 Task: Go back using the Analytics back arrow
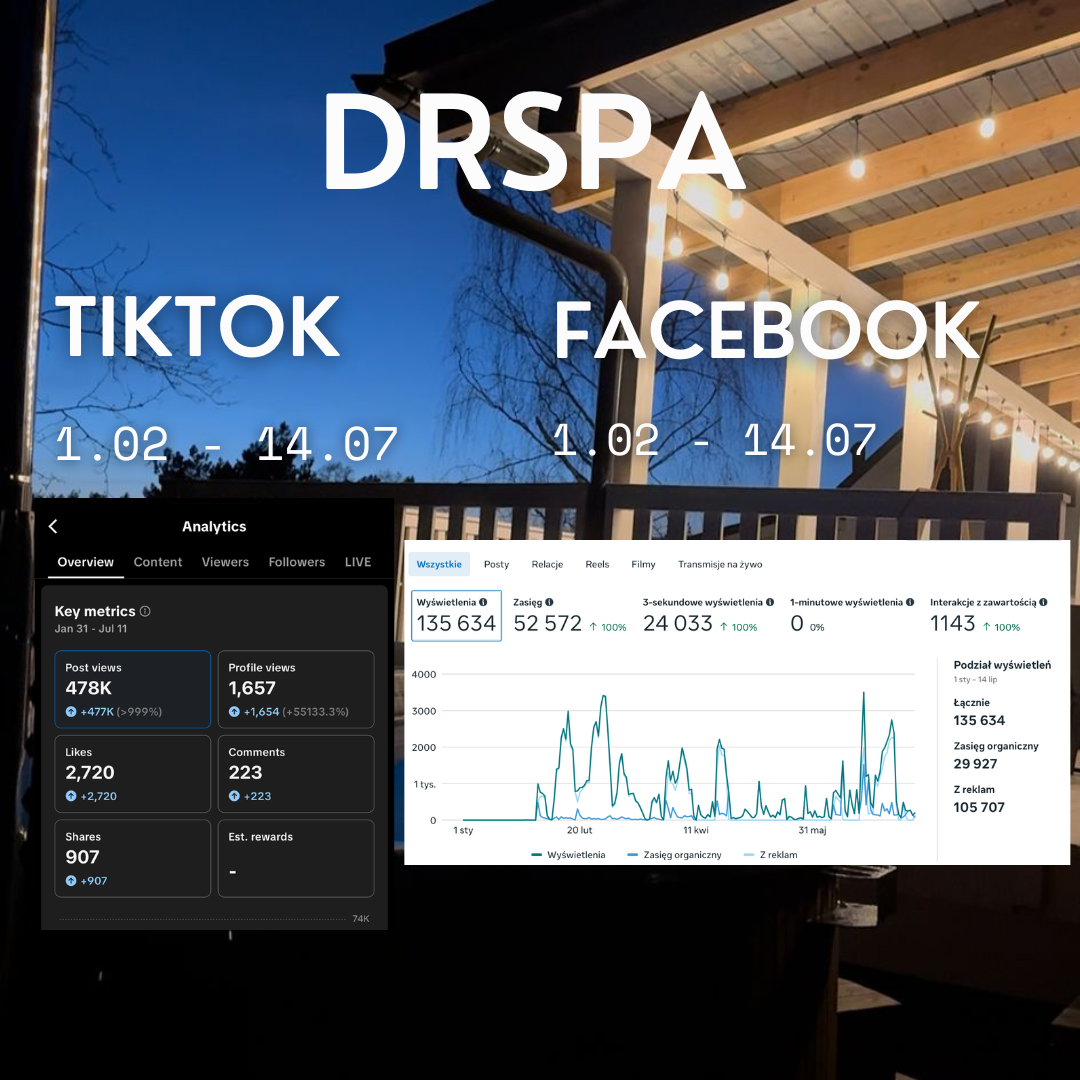[54, 526]
